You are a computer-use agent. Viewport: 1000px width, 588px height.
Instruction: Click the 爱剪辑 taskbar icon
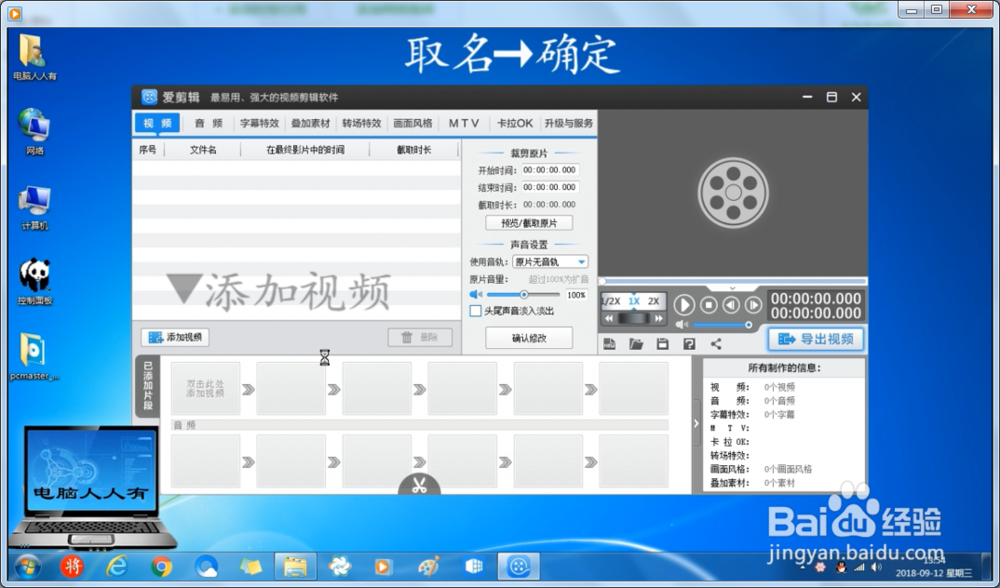tap(518, 566)
